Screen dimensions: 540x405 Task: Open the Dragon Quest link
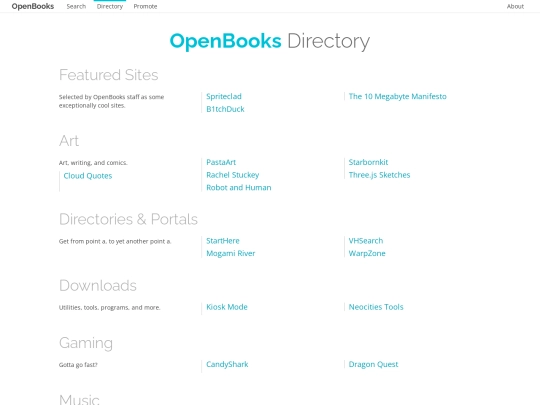[373, 364]
